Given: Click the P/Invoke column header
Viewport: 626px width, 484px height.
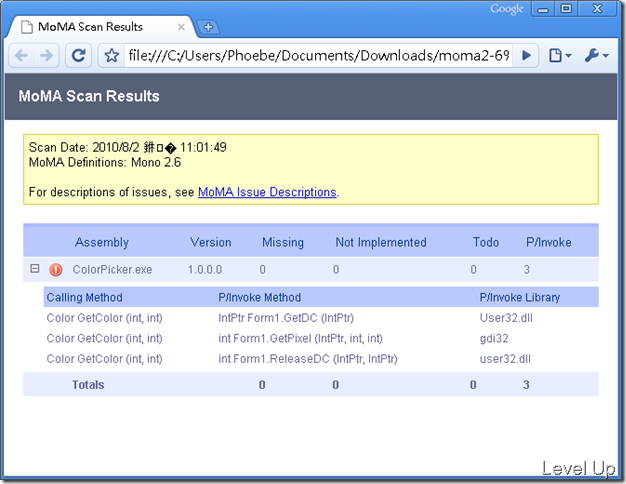Looking at the screenshot, I should pos(549,242).
